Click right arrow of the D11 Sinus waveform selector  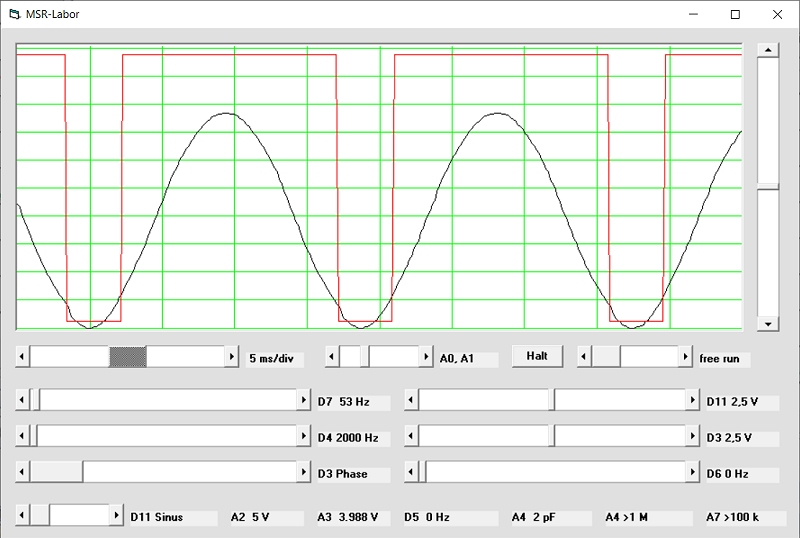[115, 515]
